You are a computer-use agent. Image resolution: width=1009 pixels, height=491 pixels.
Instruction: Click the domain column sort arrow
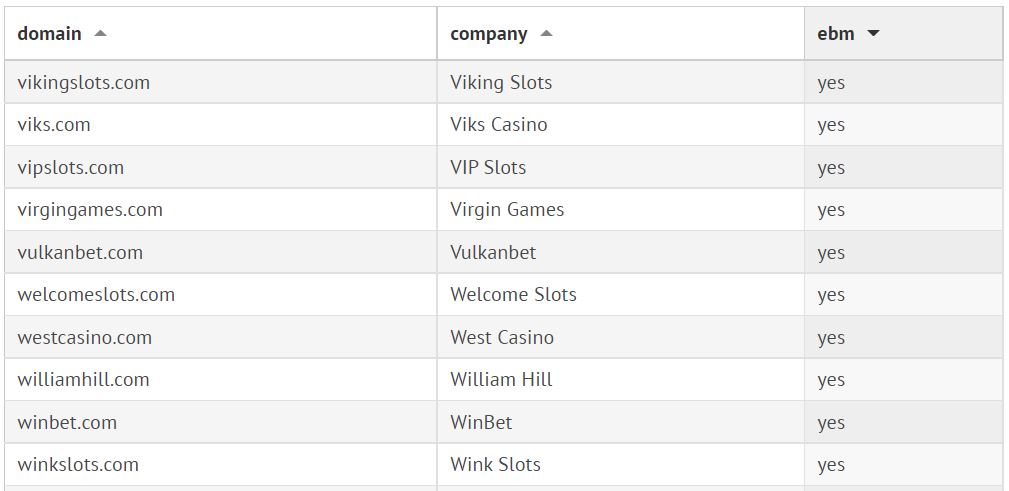100,33
